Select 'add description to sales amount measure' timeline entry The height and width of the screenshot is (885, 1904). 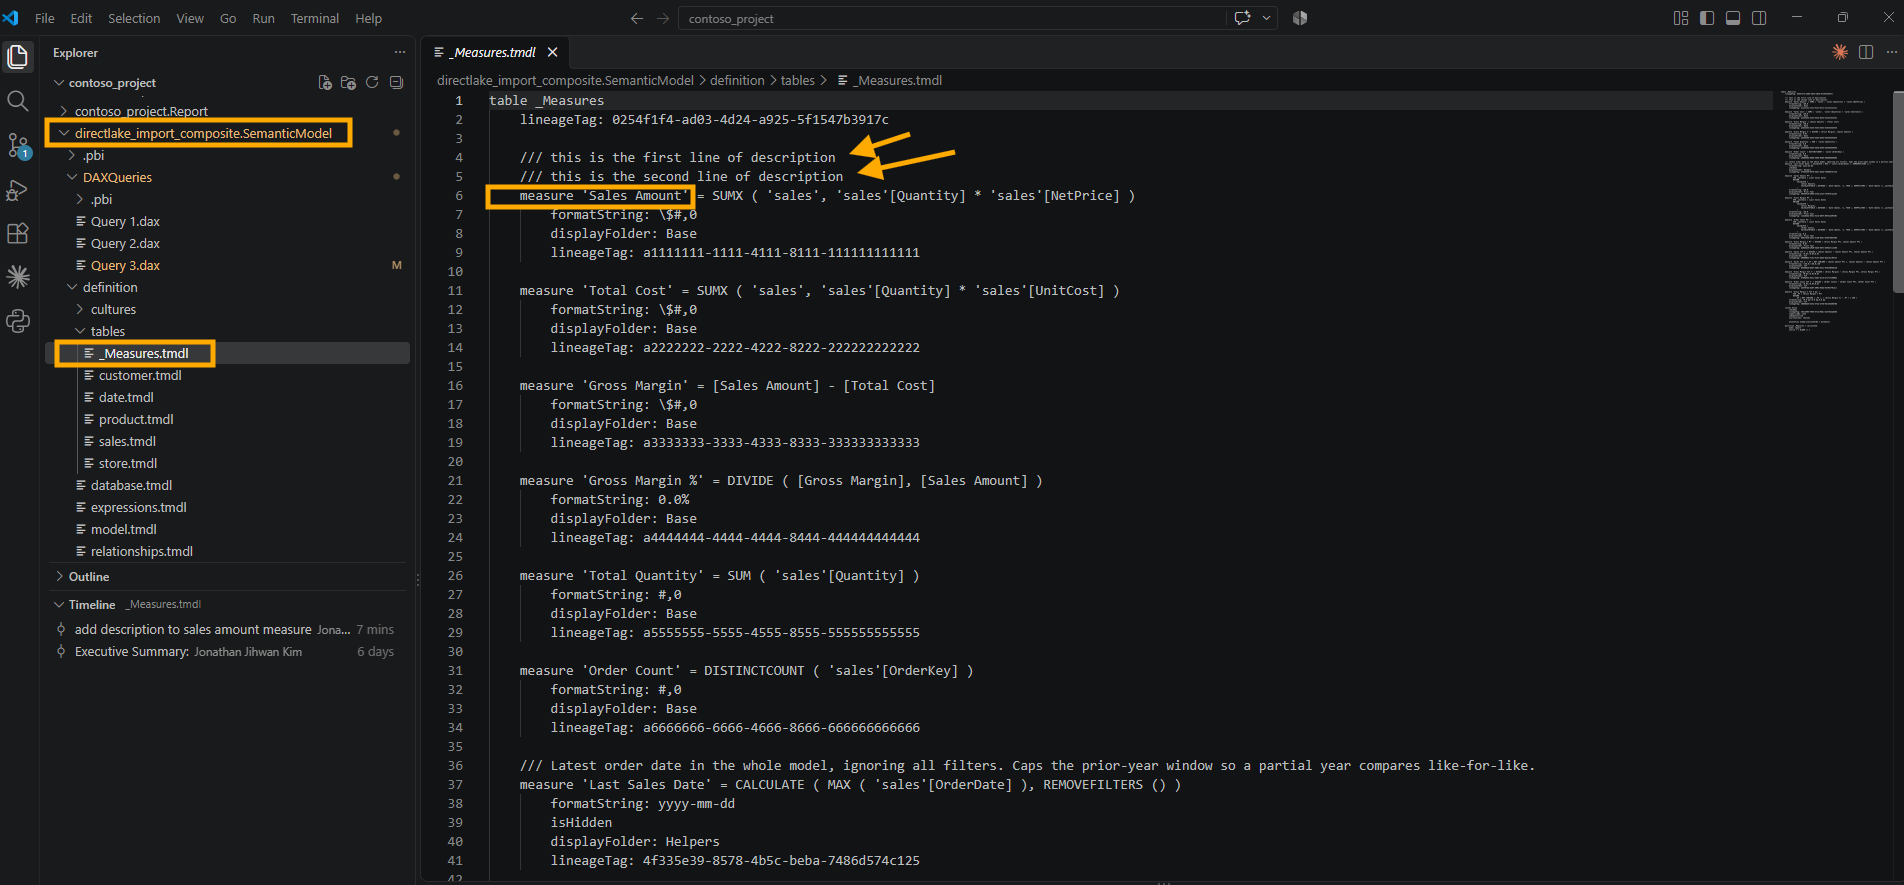226,629
